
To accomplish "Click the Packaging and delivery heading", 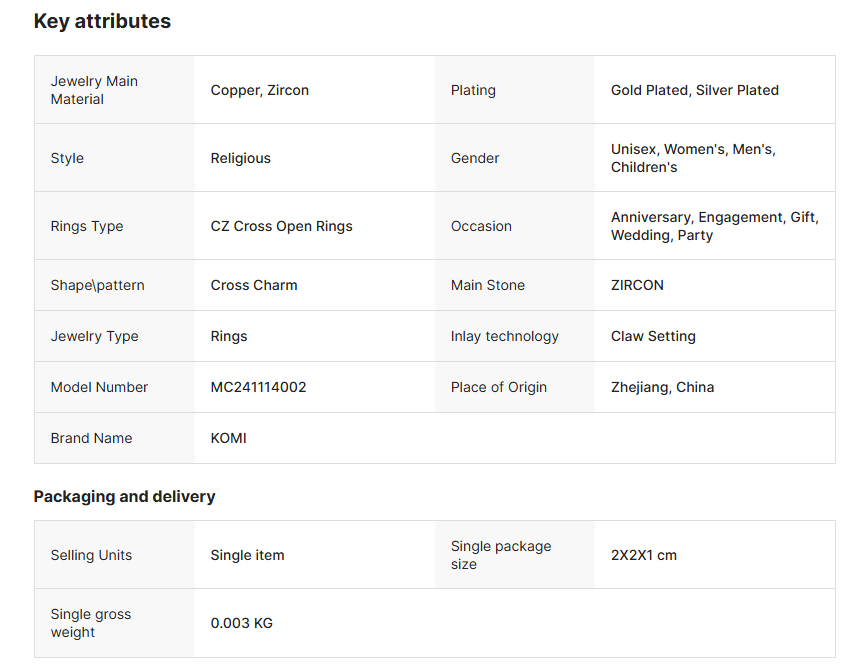I will pyautogui.click(x=124, y=496).
